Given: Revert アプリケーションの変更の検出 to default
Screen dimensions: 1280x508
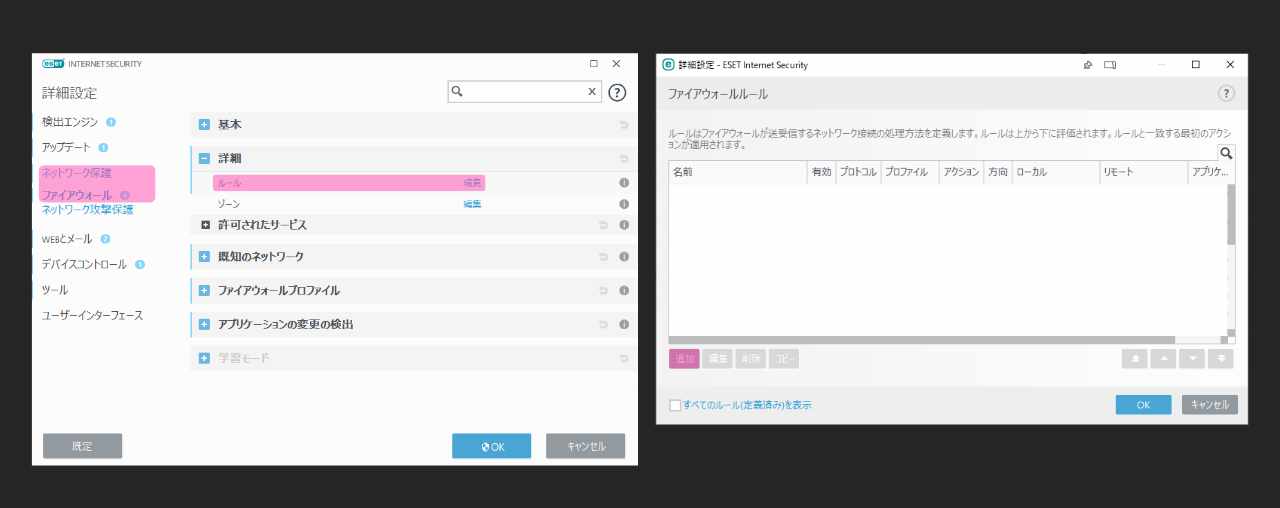Looking at the screenshot, I should (x=603, y=325).
